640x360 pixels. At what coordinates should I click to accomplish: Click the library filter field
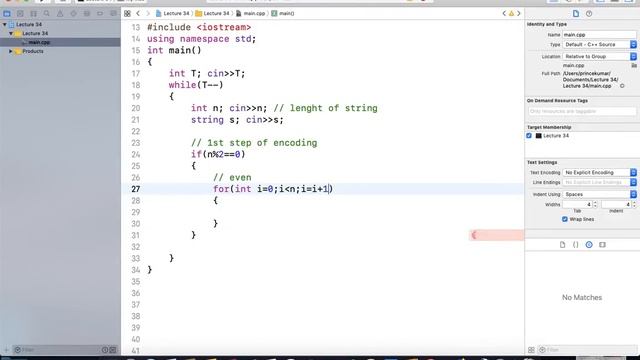[x=588, y=350]
